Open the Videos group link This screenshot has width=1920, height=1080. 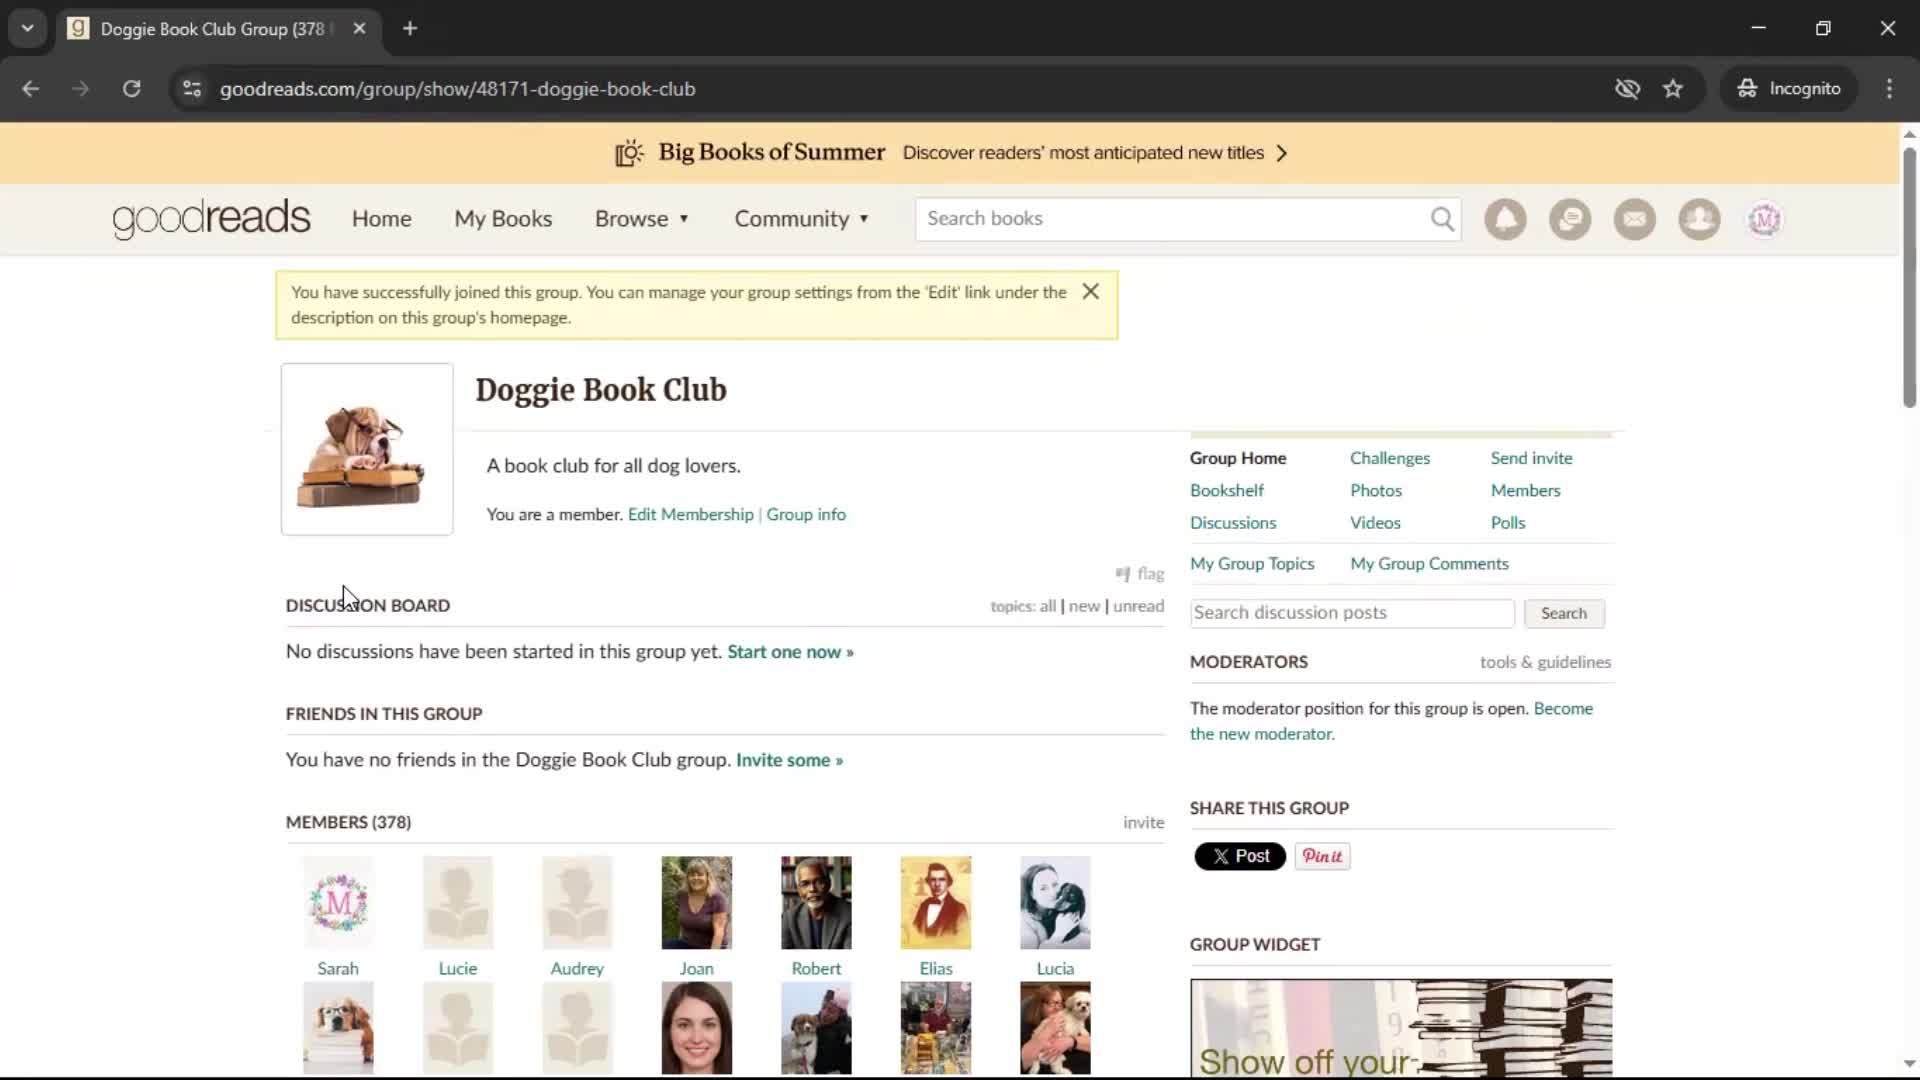1375,523
